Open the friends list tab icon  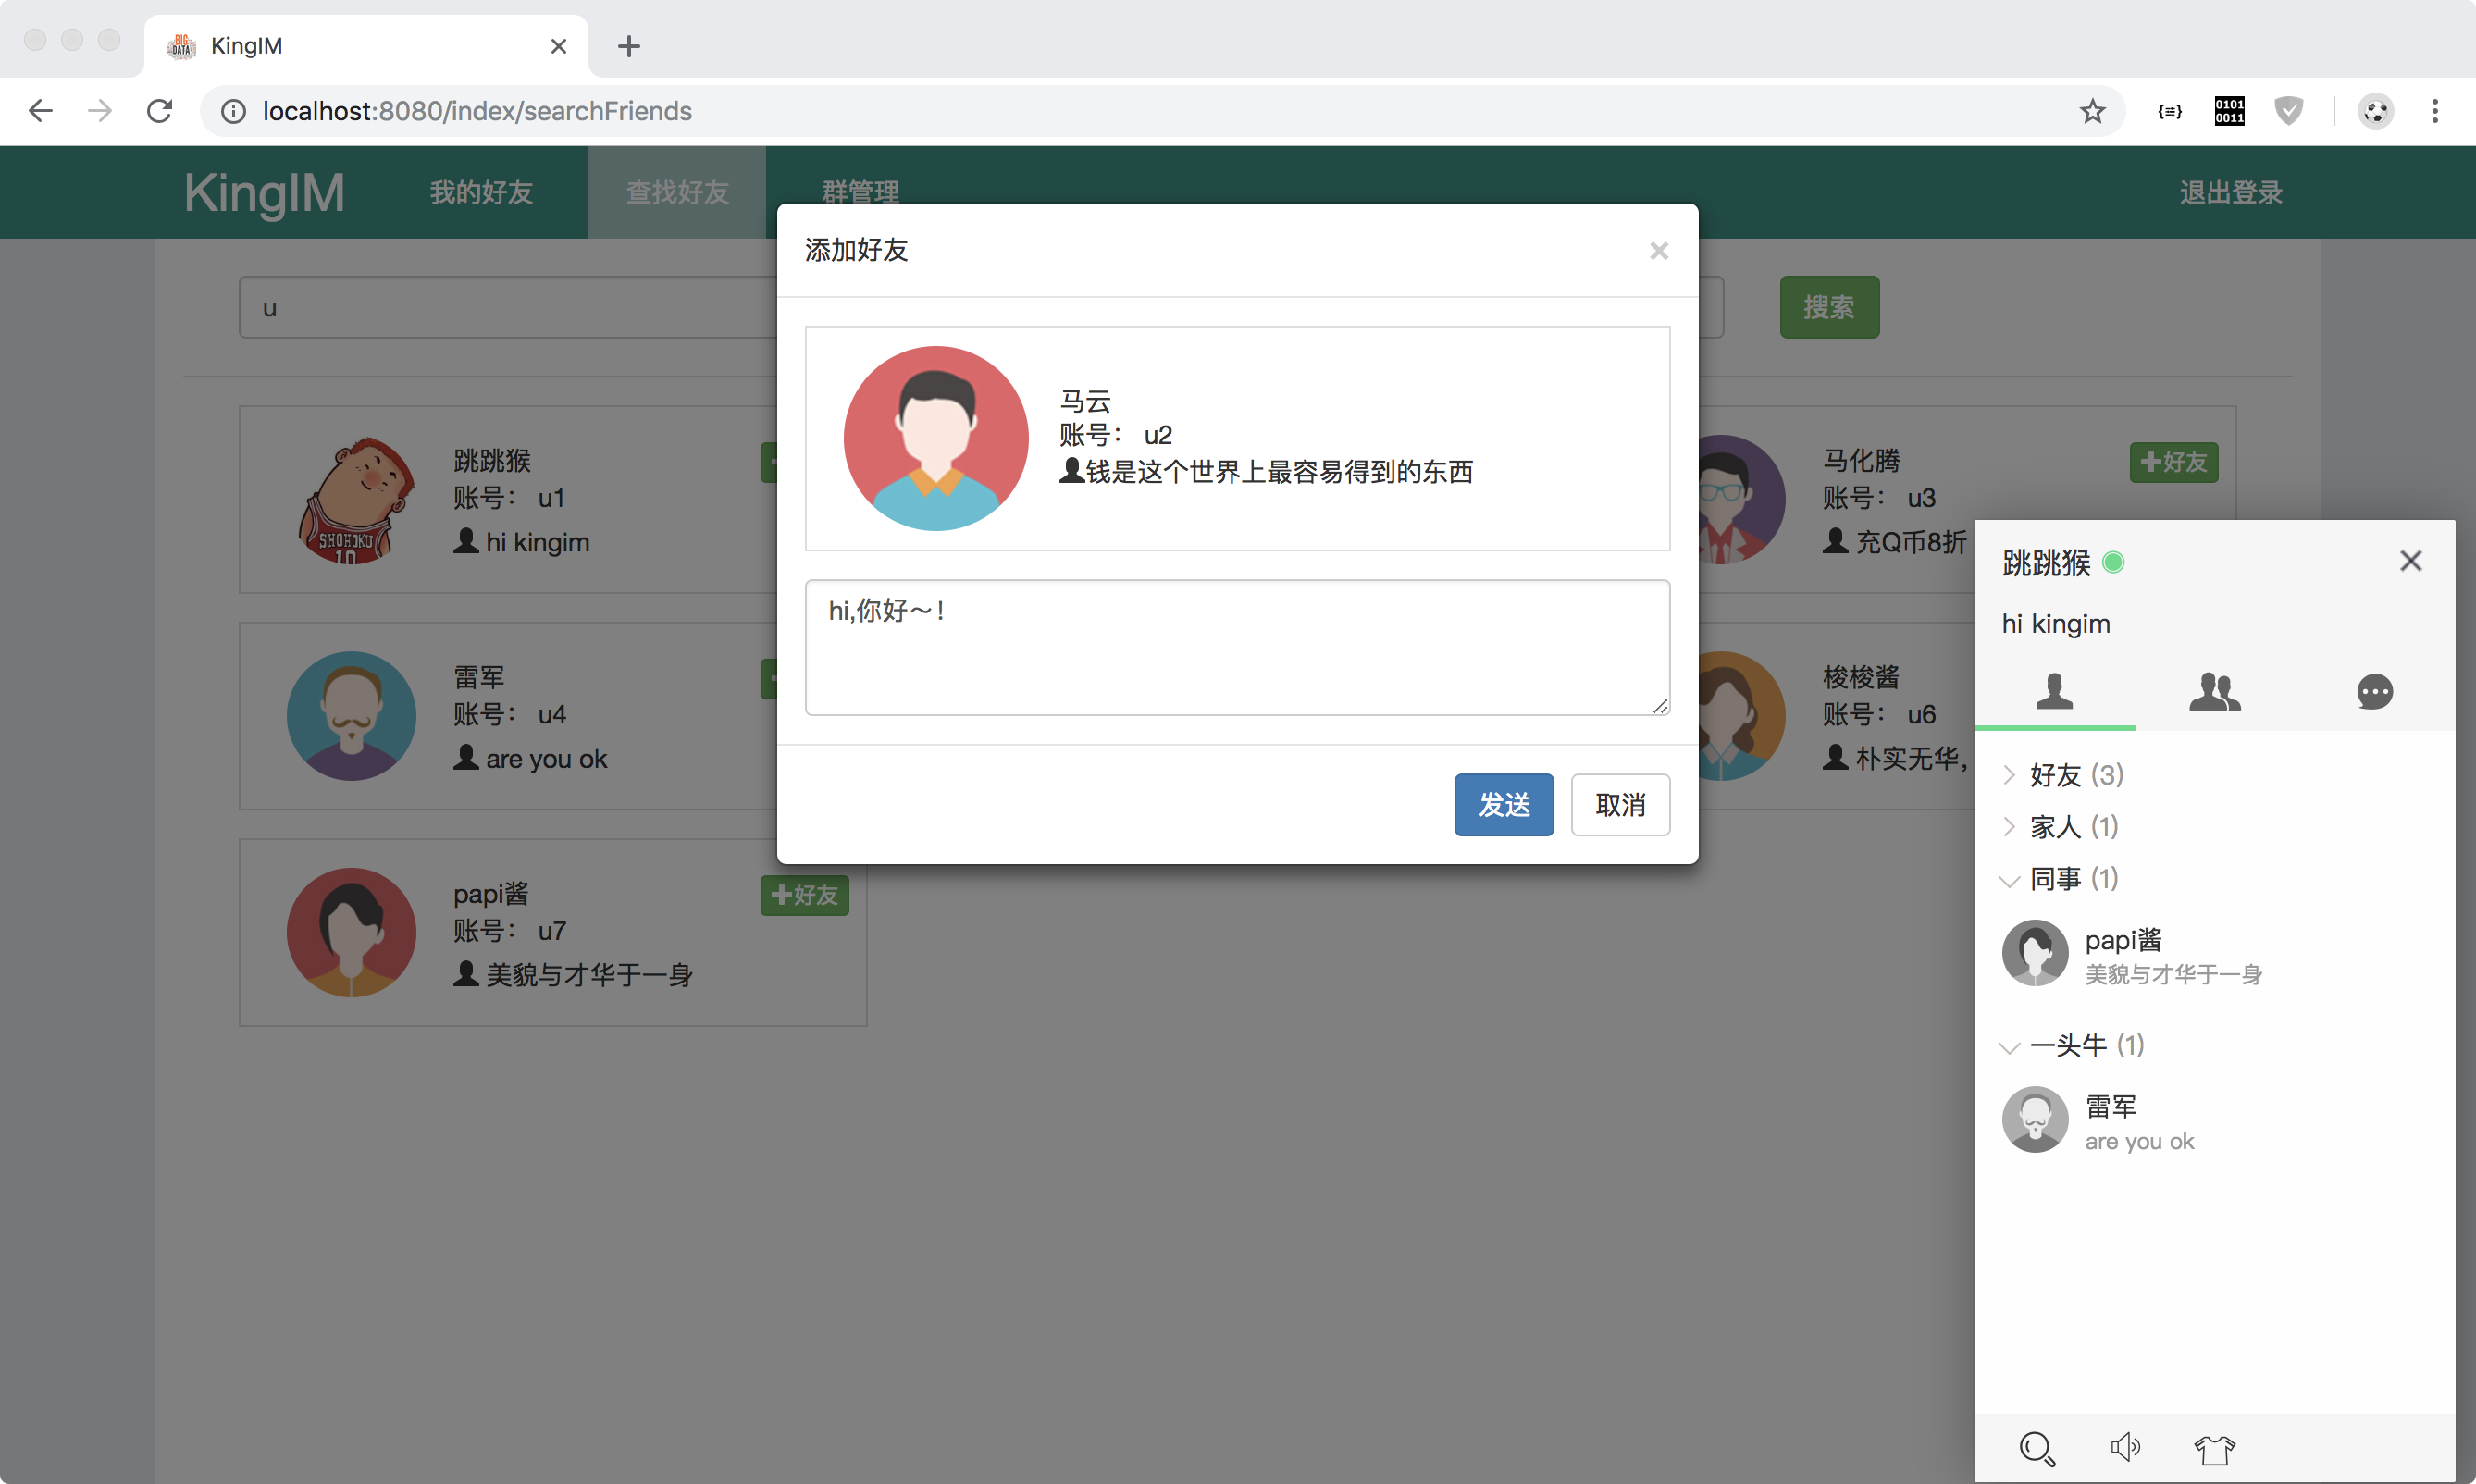coord(2054,691)
